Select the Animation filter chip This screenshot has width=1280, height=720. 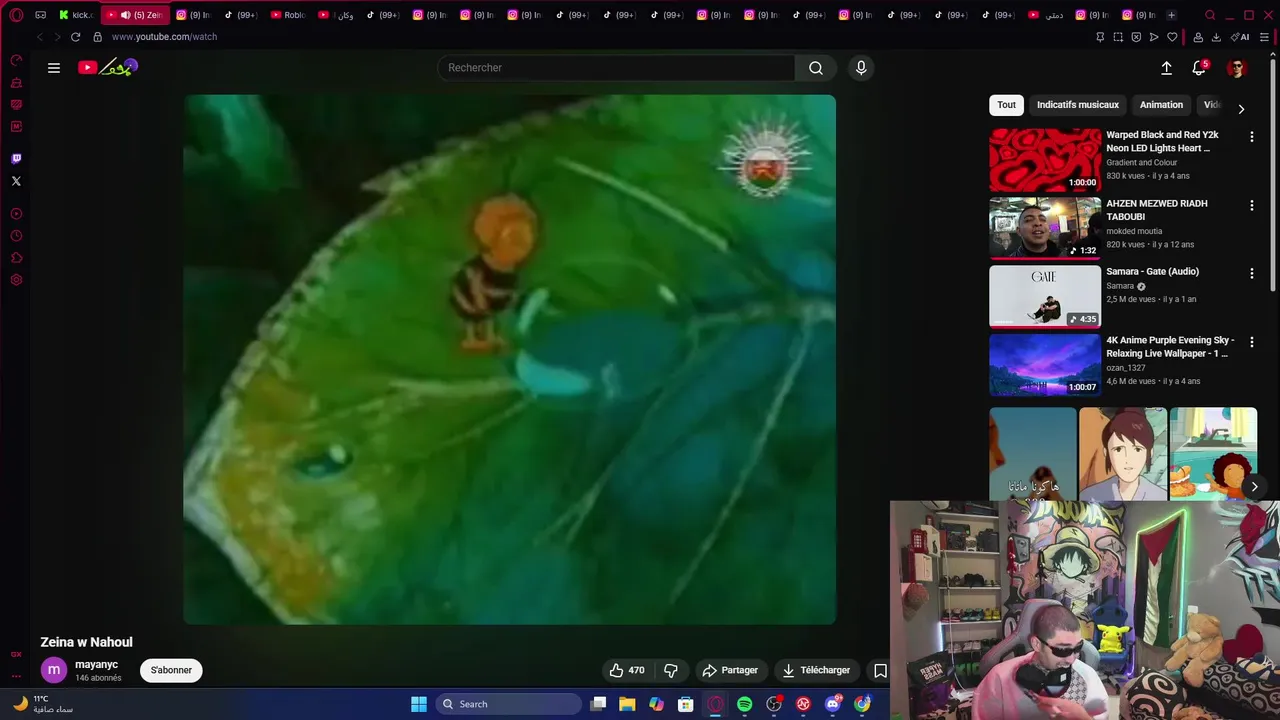click(x=1161, y=105)
